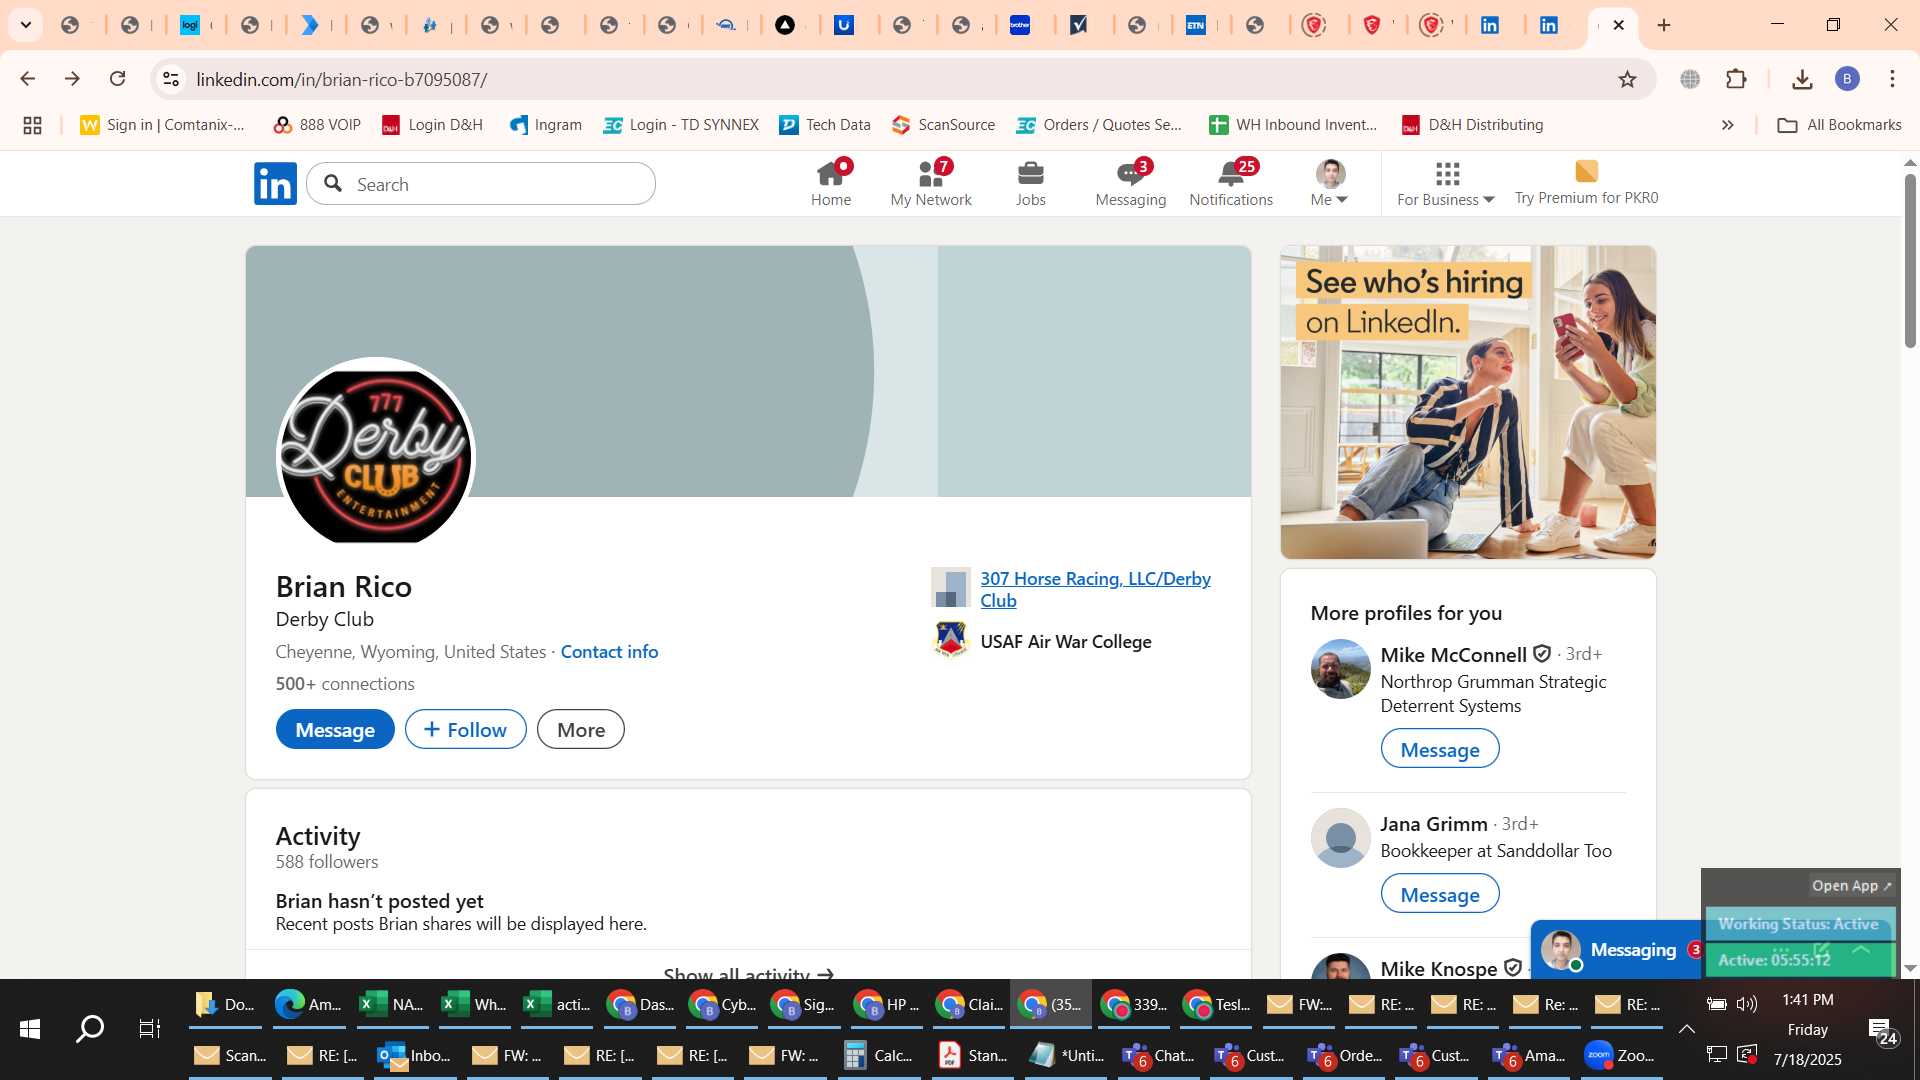This screenshot has height=1080, width=1920.
Task: Close the current LinkedIn tab
Action: point(1619,25)
